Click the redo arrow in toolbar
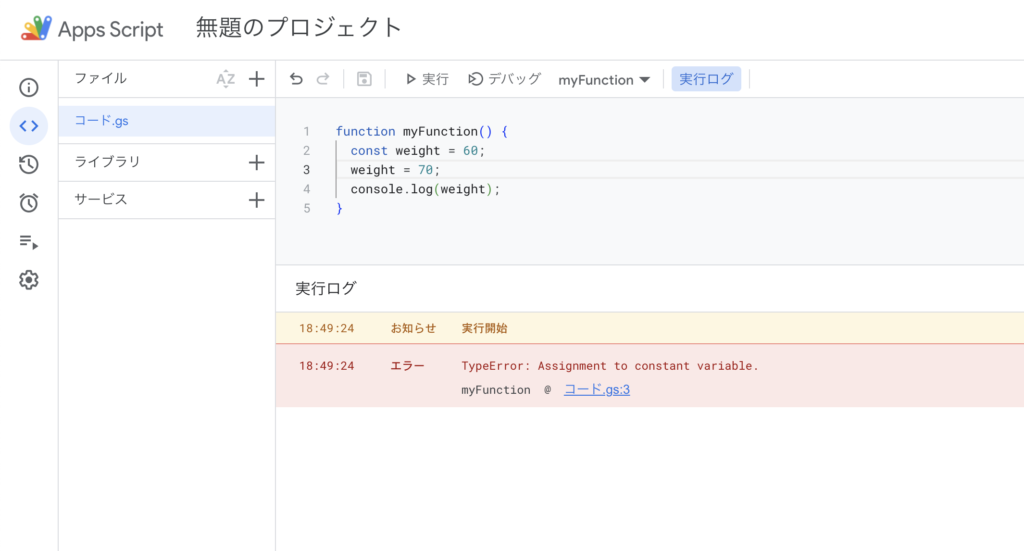The width and height of the screenshot is (1024, 551). [x=322, y=79]
